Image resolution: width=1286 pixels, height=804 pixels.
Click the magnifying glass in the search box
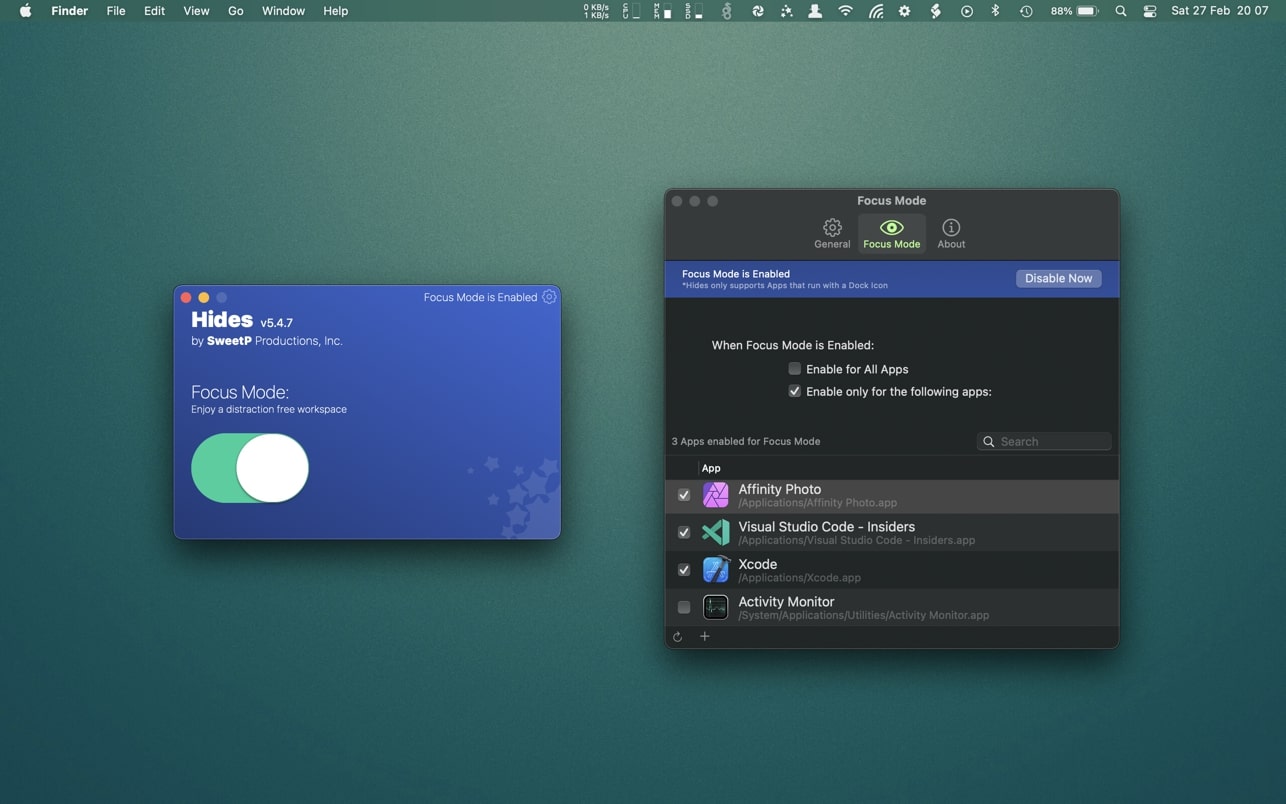(988, 441)
